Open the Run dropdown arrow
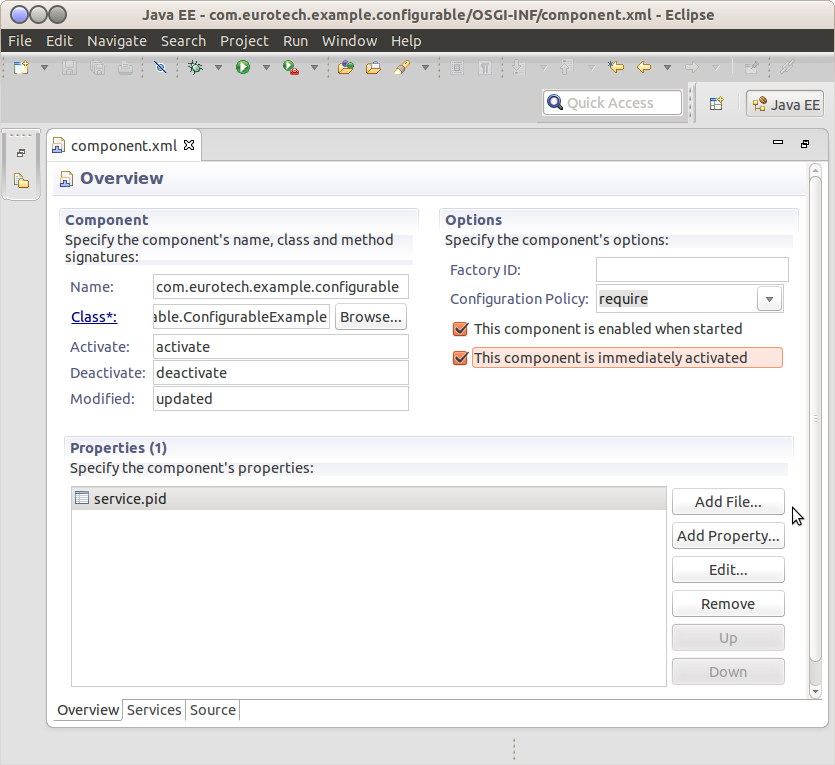The width and height of the screenshot is (835, 765). coord(266,68)
